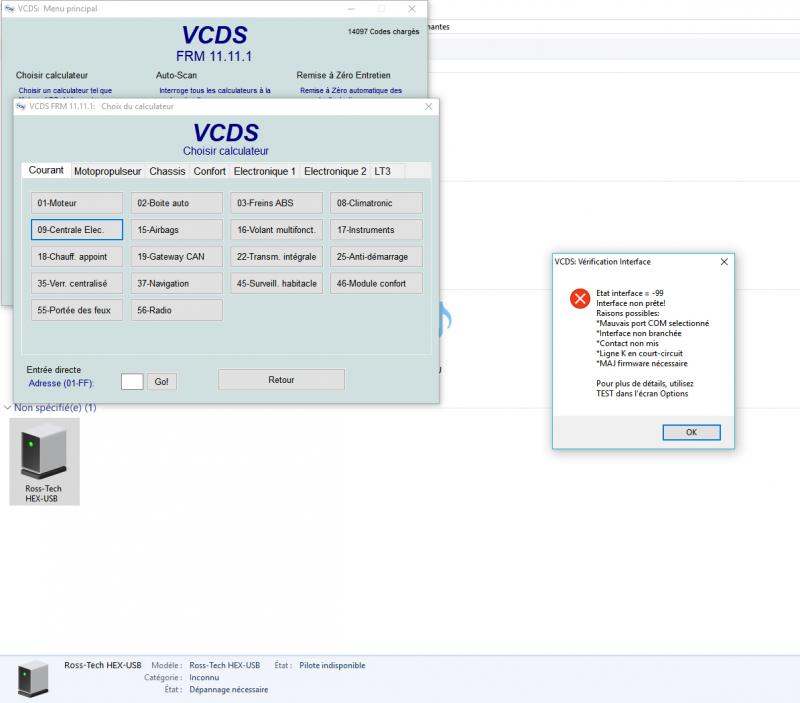Close the VCDS Menu principal window
The width and height of the screenshot is (800, 703).
pyautogui.click(x=412, y=9)
